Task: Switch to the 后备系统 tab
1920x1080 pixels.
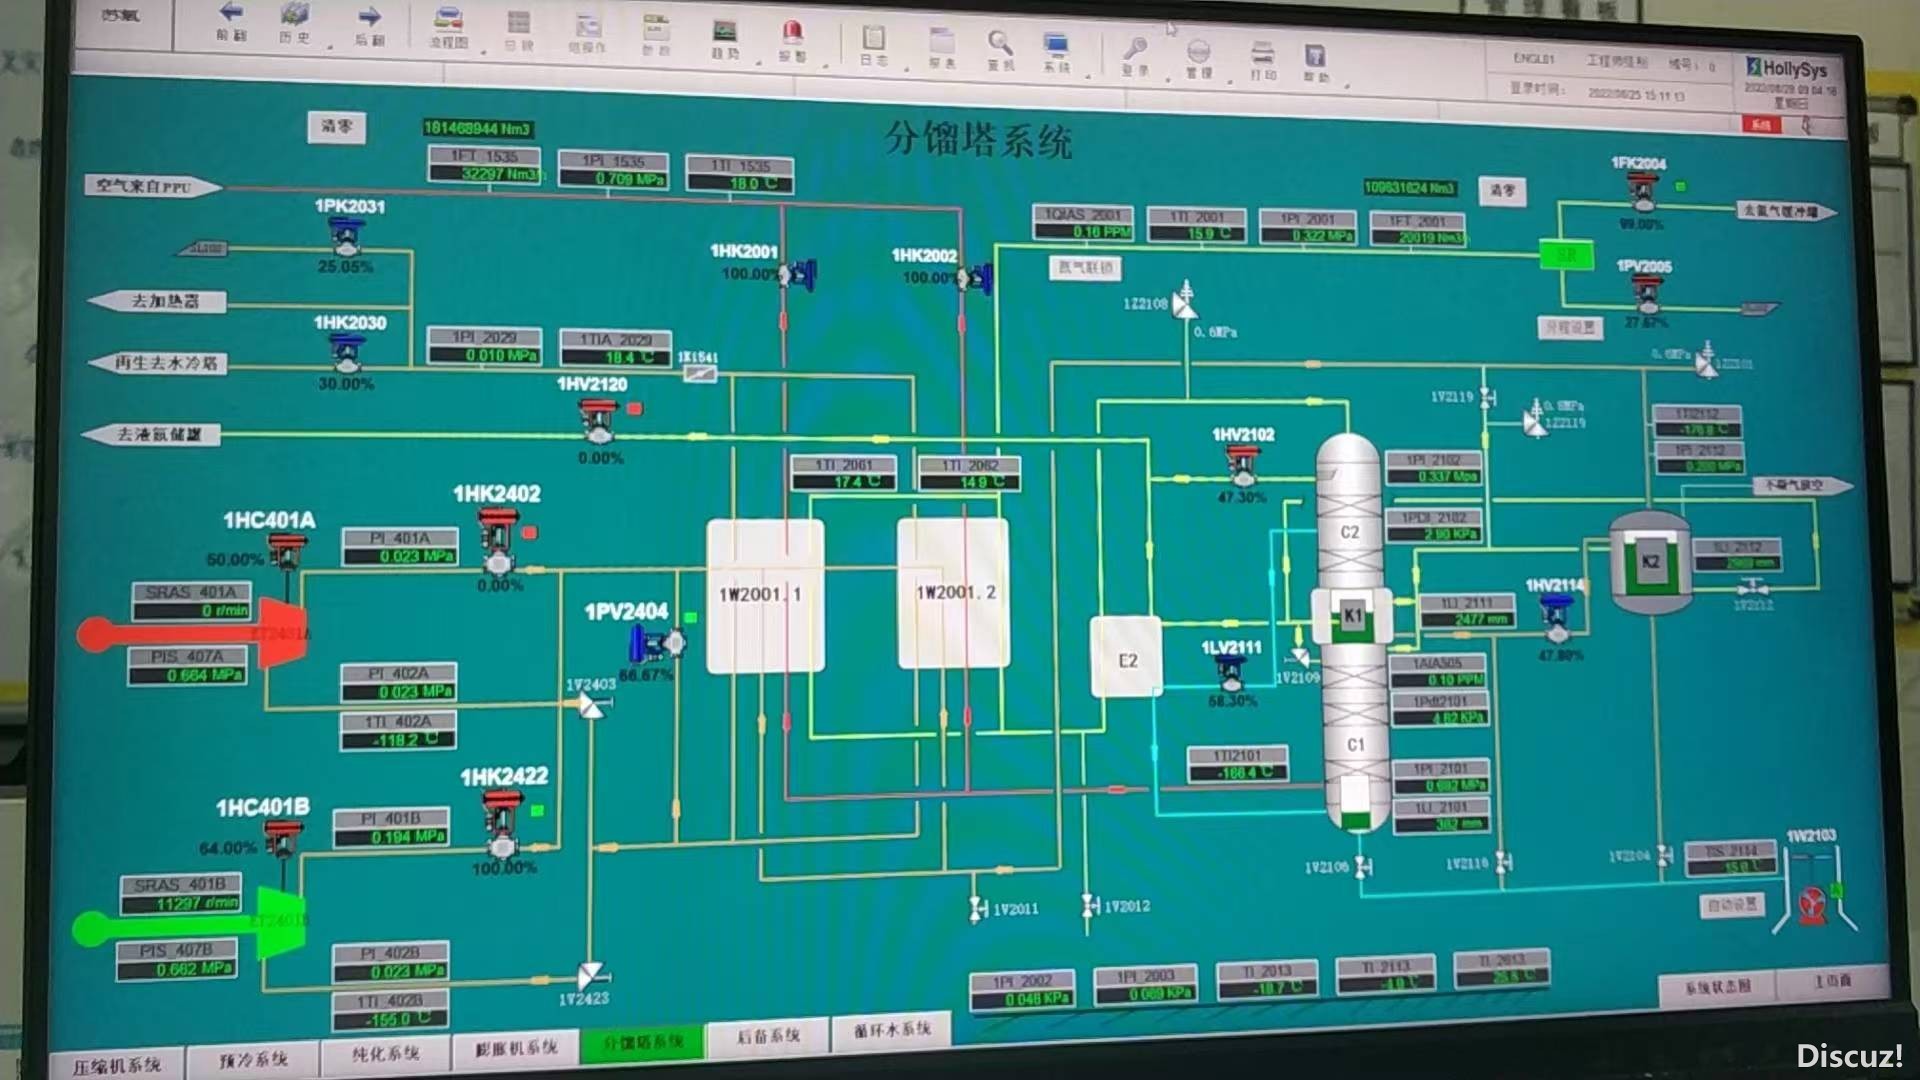Action: pyautogui.click(x=768, y=1036)
